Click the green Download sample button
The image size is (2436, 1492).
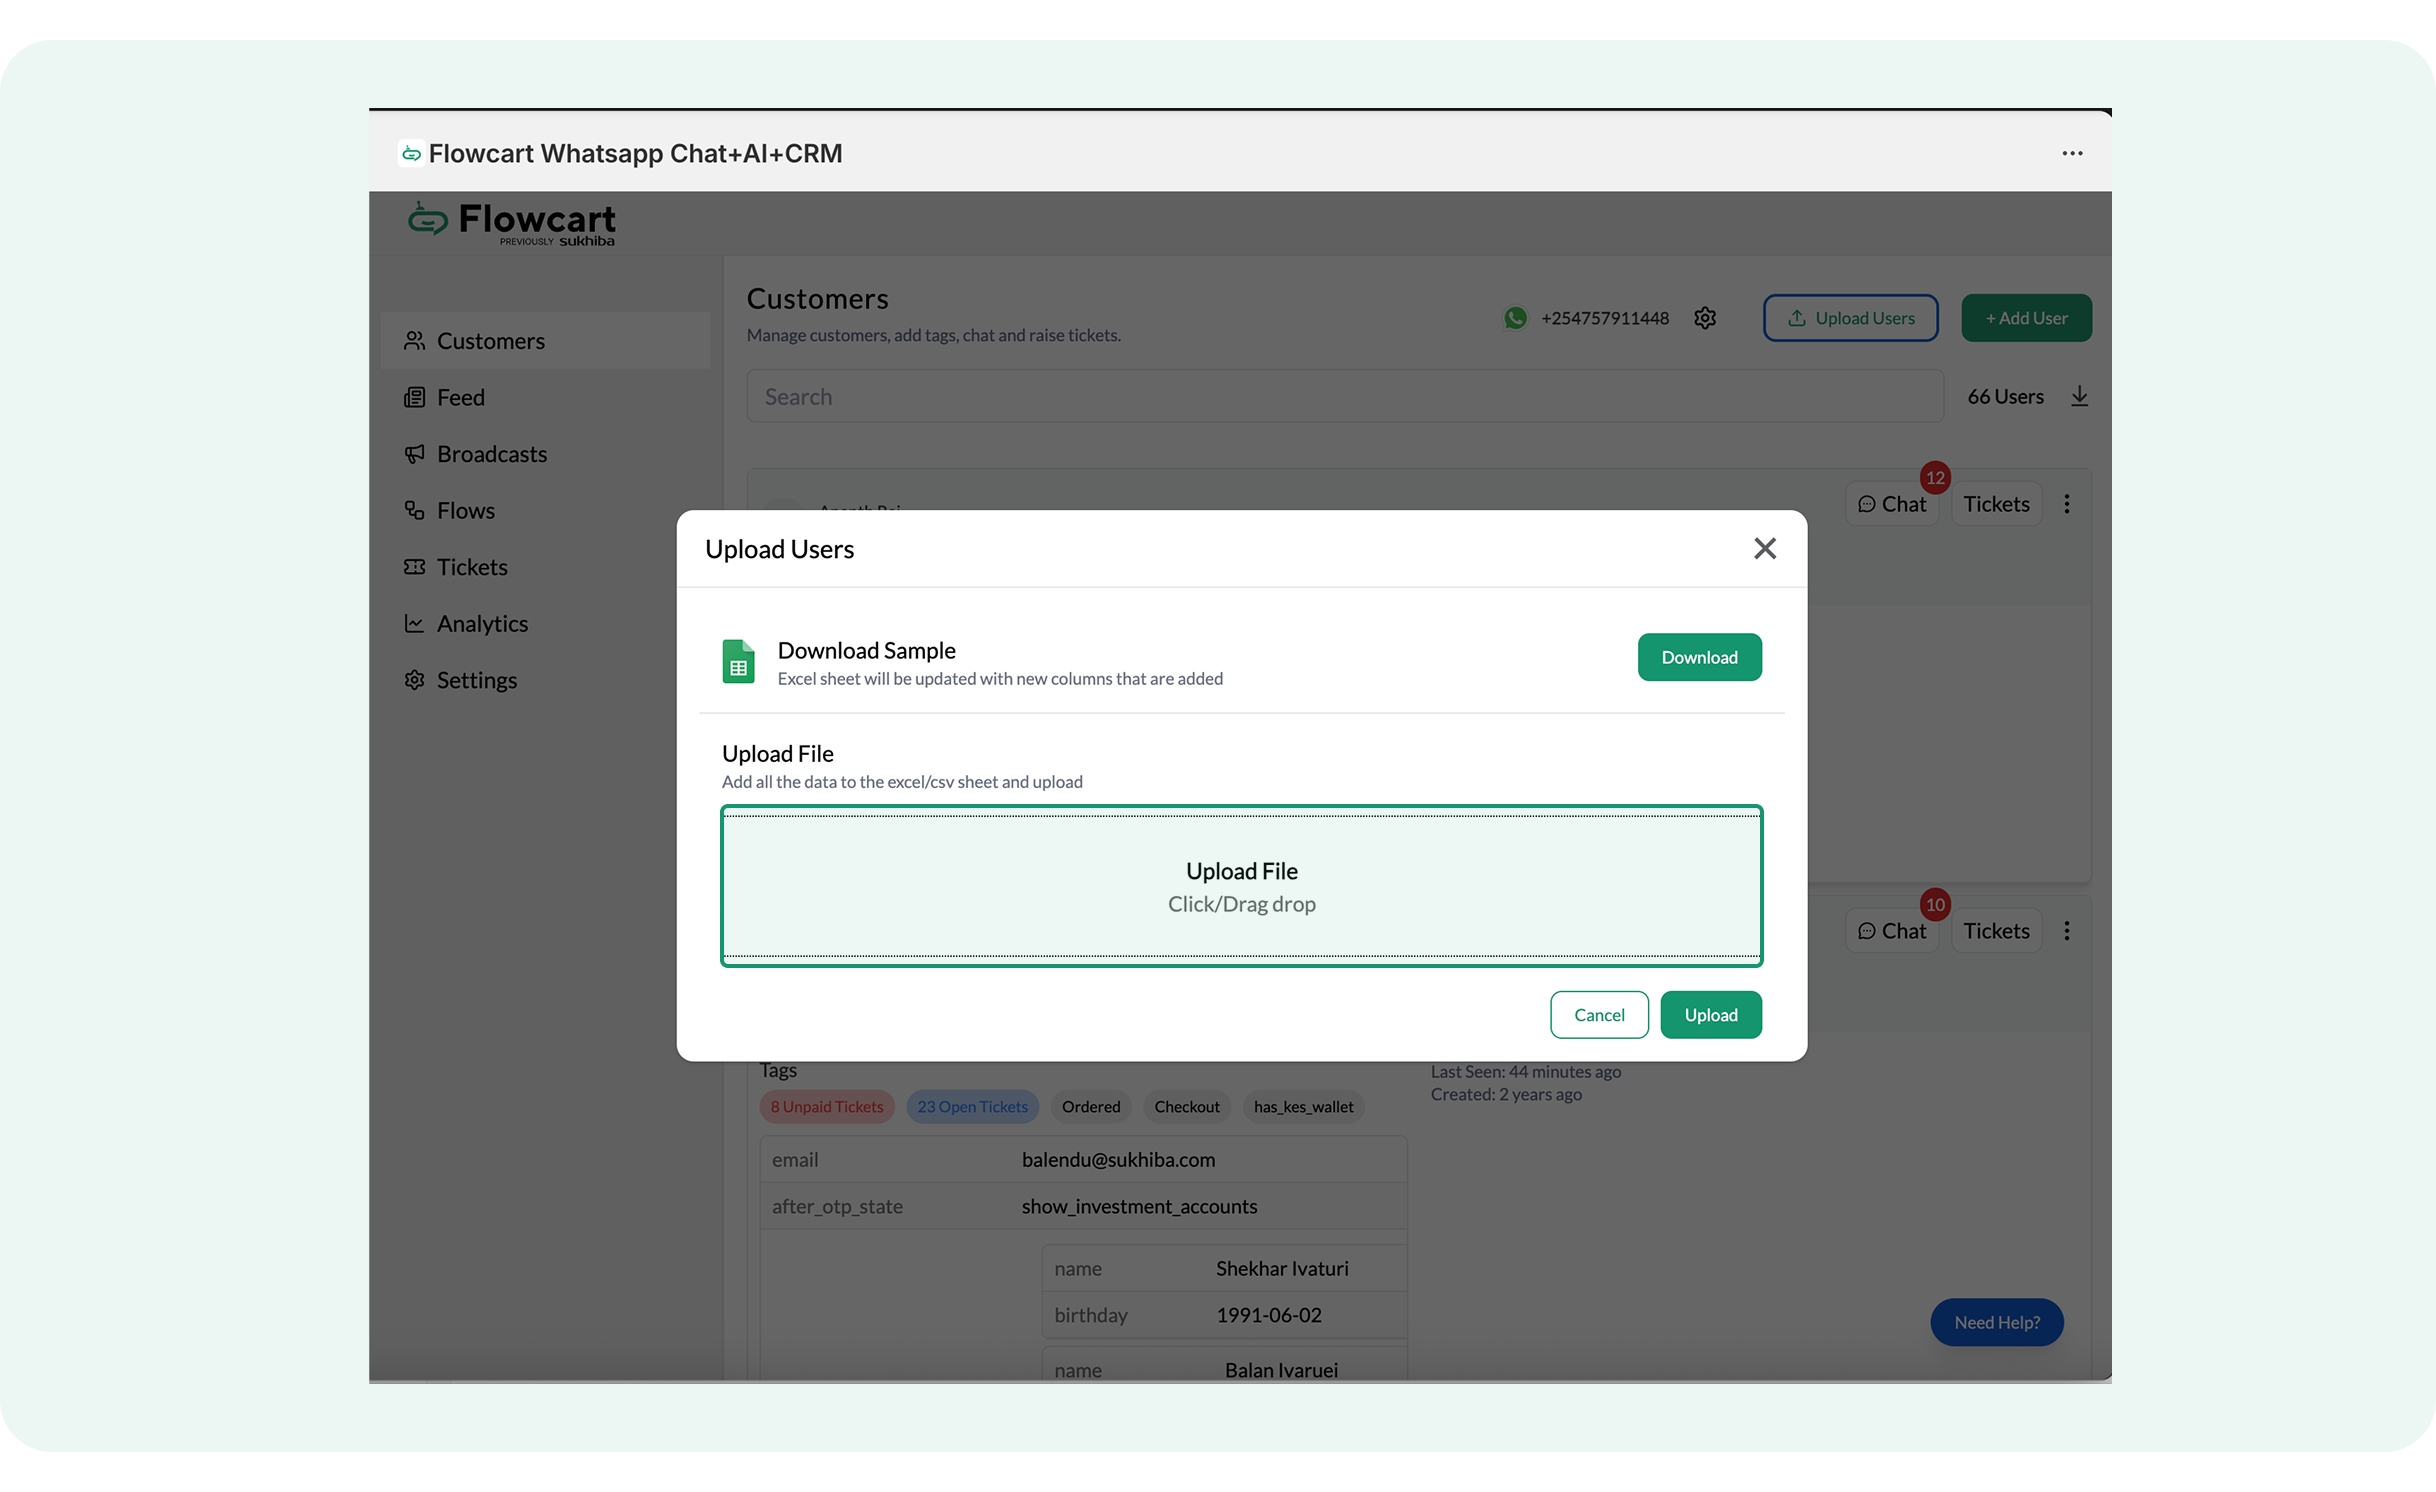[x=1698, y=657]
